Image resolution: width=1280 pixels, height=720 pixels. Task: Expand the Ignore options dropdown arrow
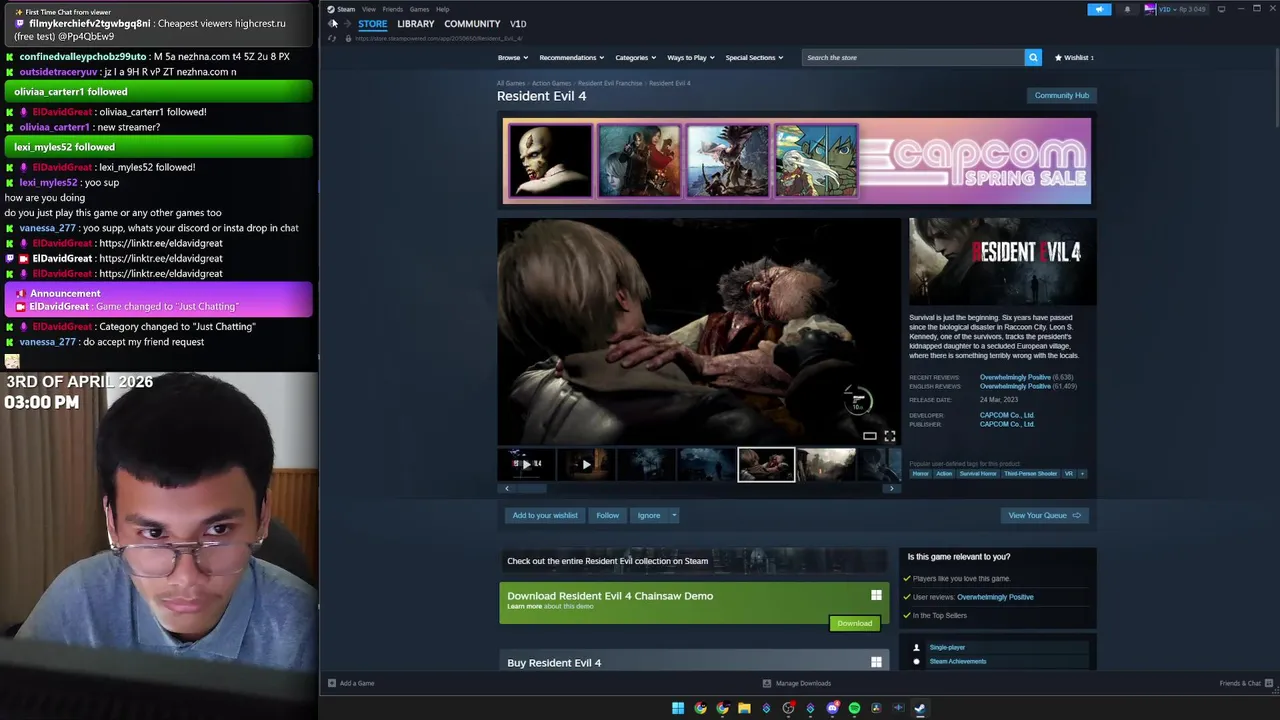674,515
